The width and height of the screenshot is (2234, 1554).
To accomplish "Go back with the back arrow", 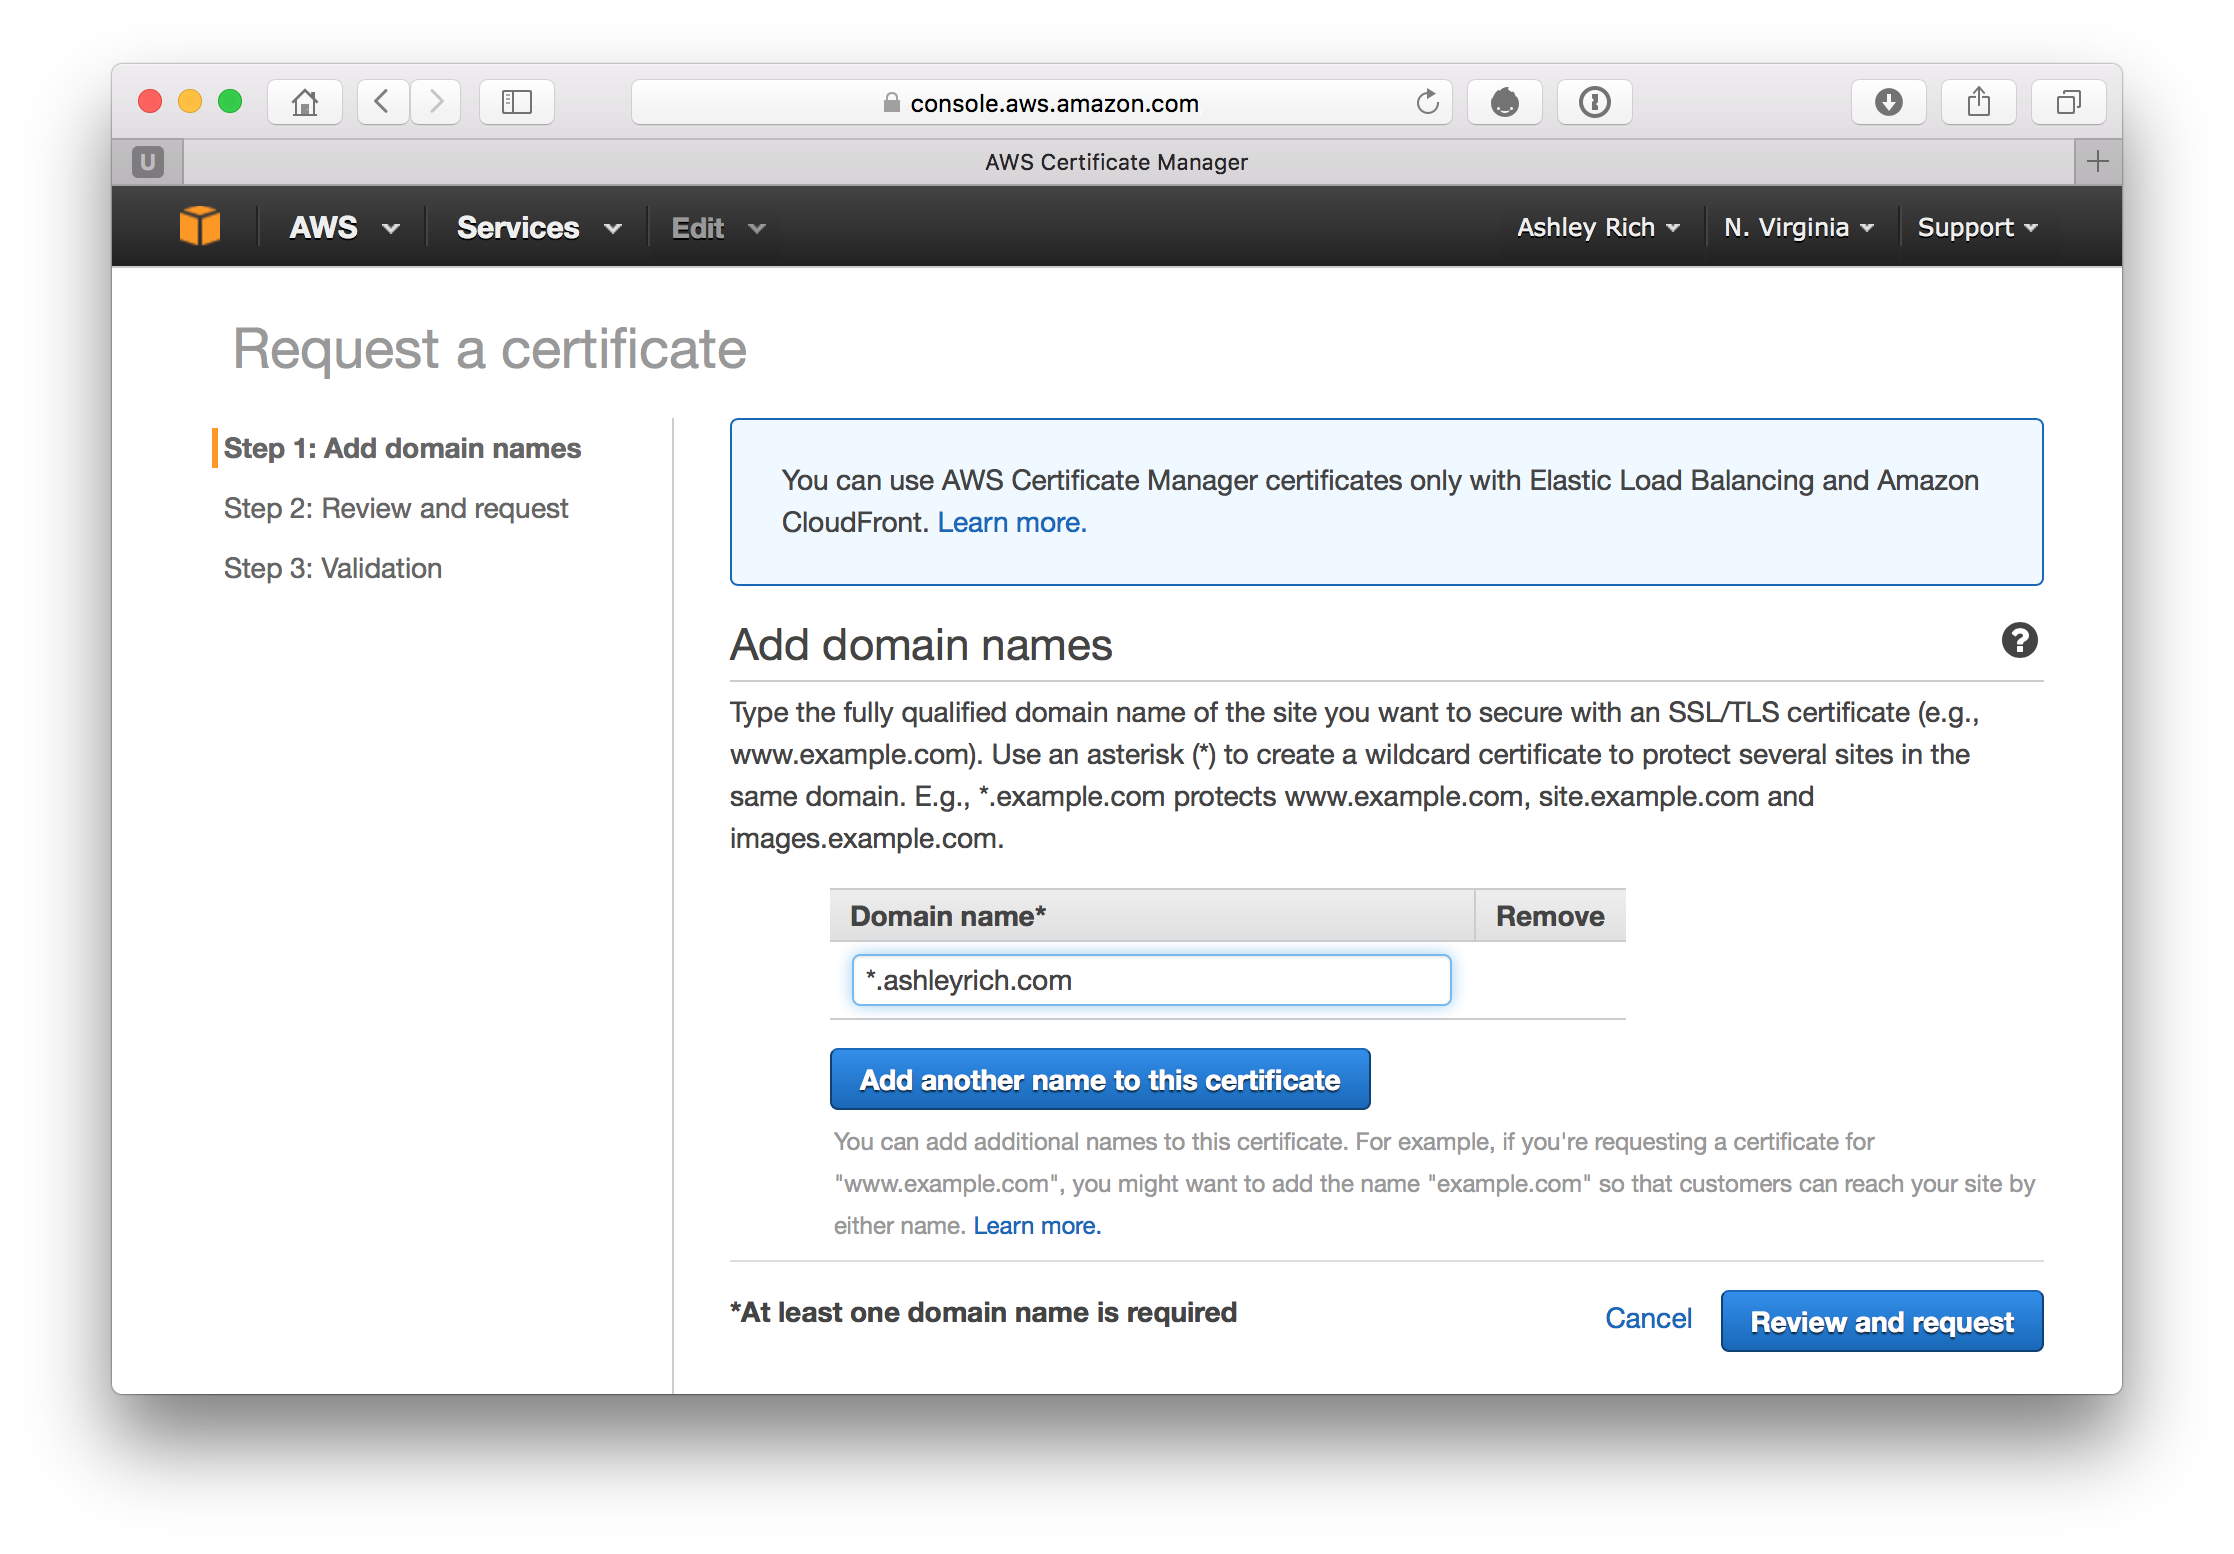I will (x=382, y=102).
